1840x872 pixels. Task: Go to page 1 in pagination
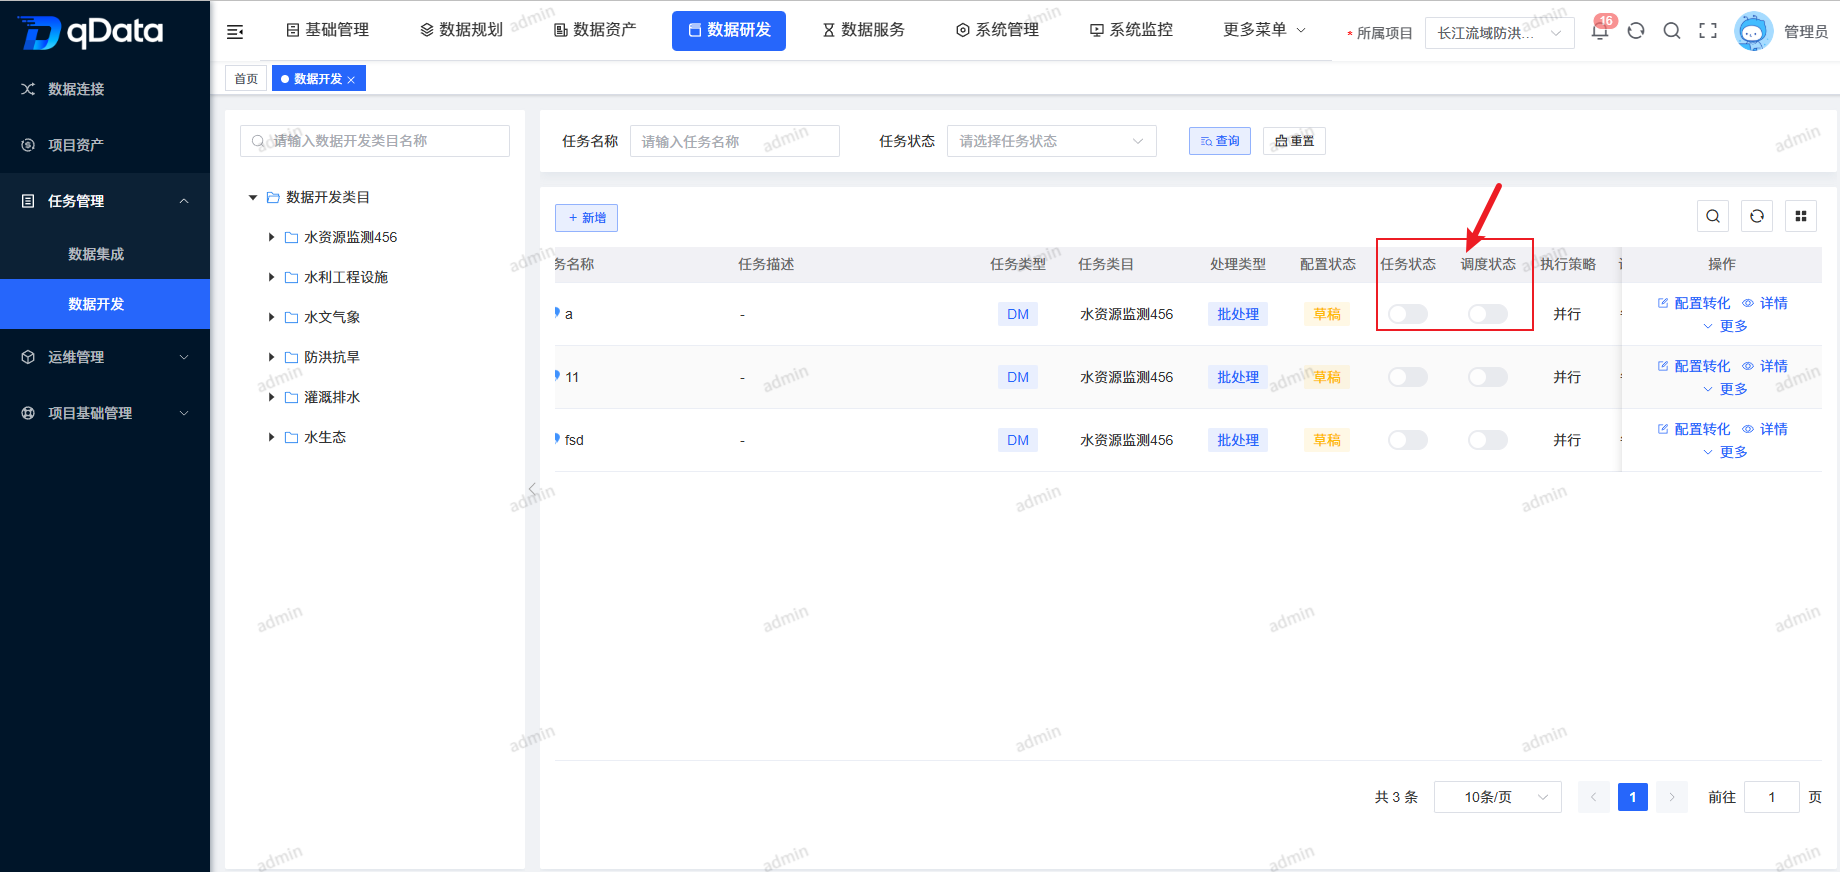point(1633,797)
